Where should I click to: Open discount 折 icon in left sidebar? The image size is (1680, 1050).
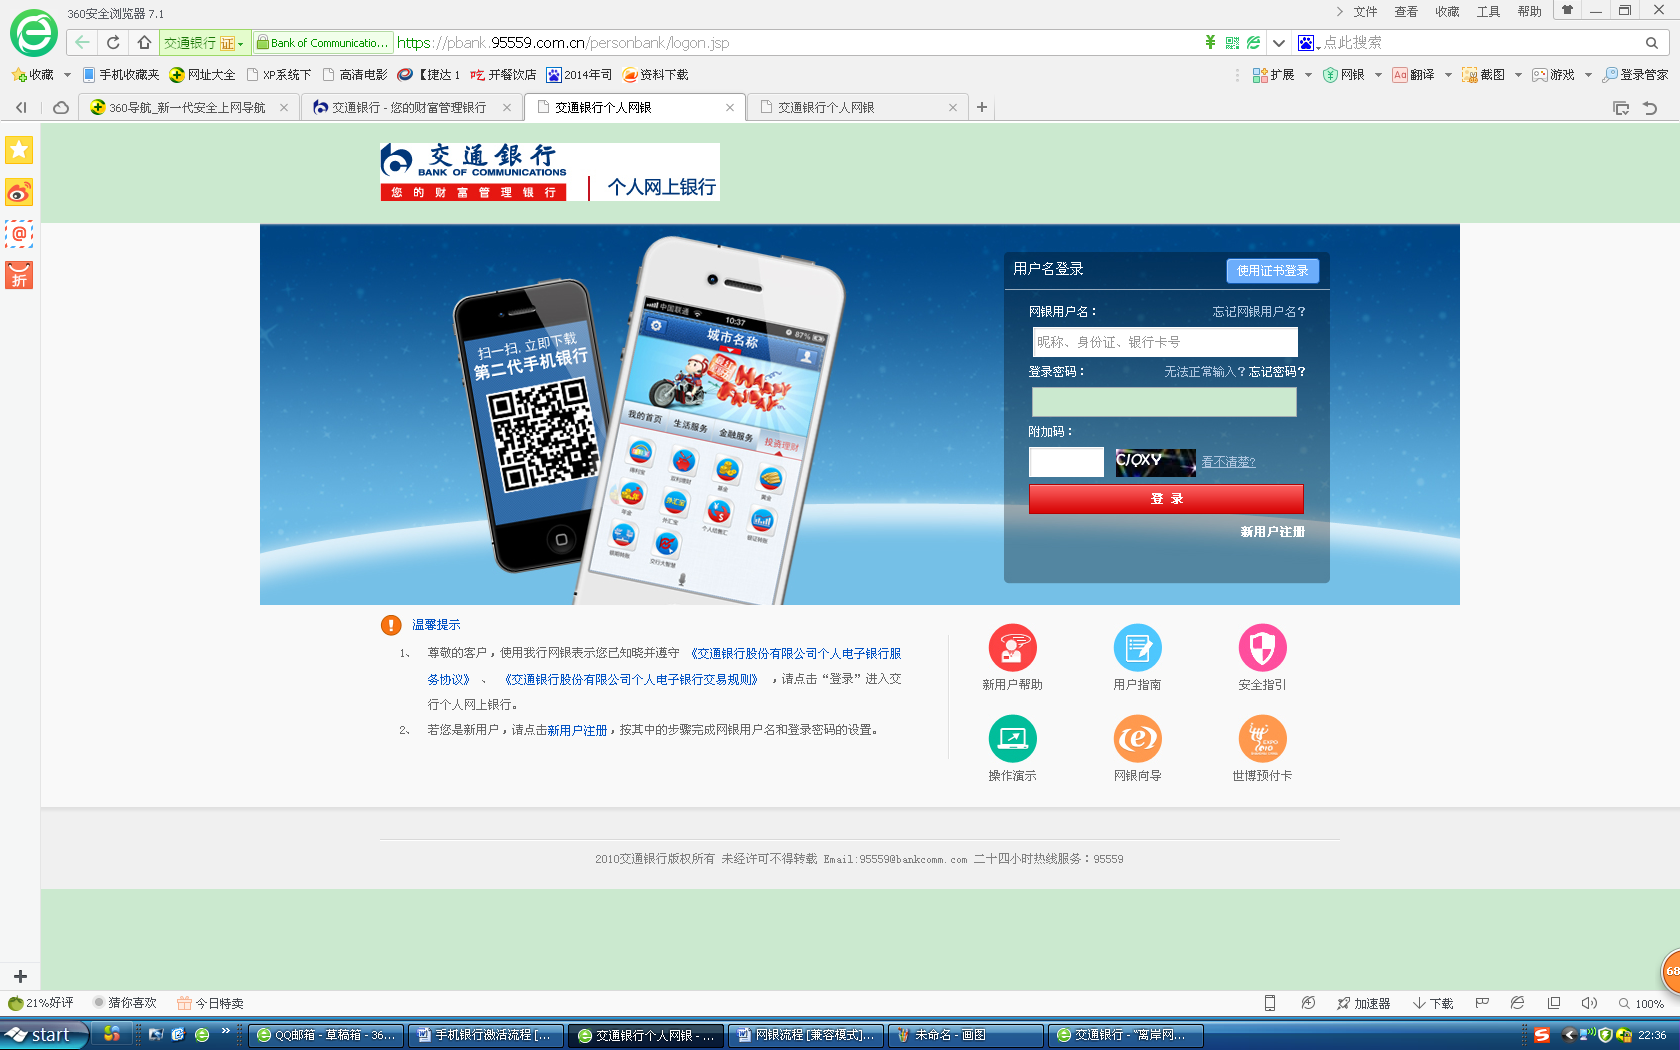coord(19,276)
